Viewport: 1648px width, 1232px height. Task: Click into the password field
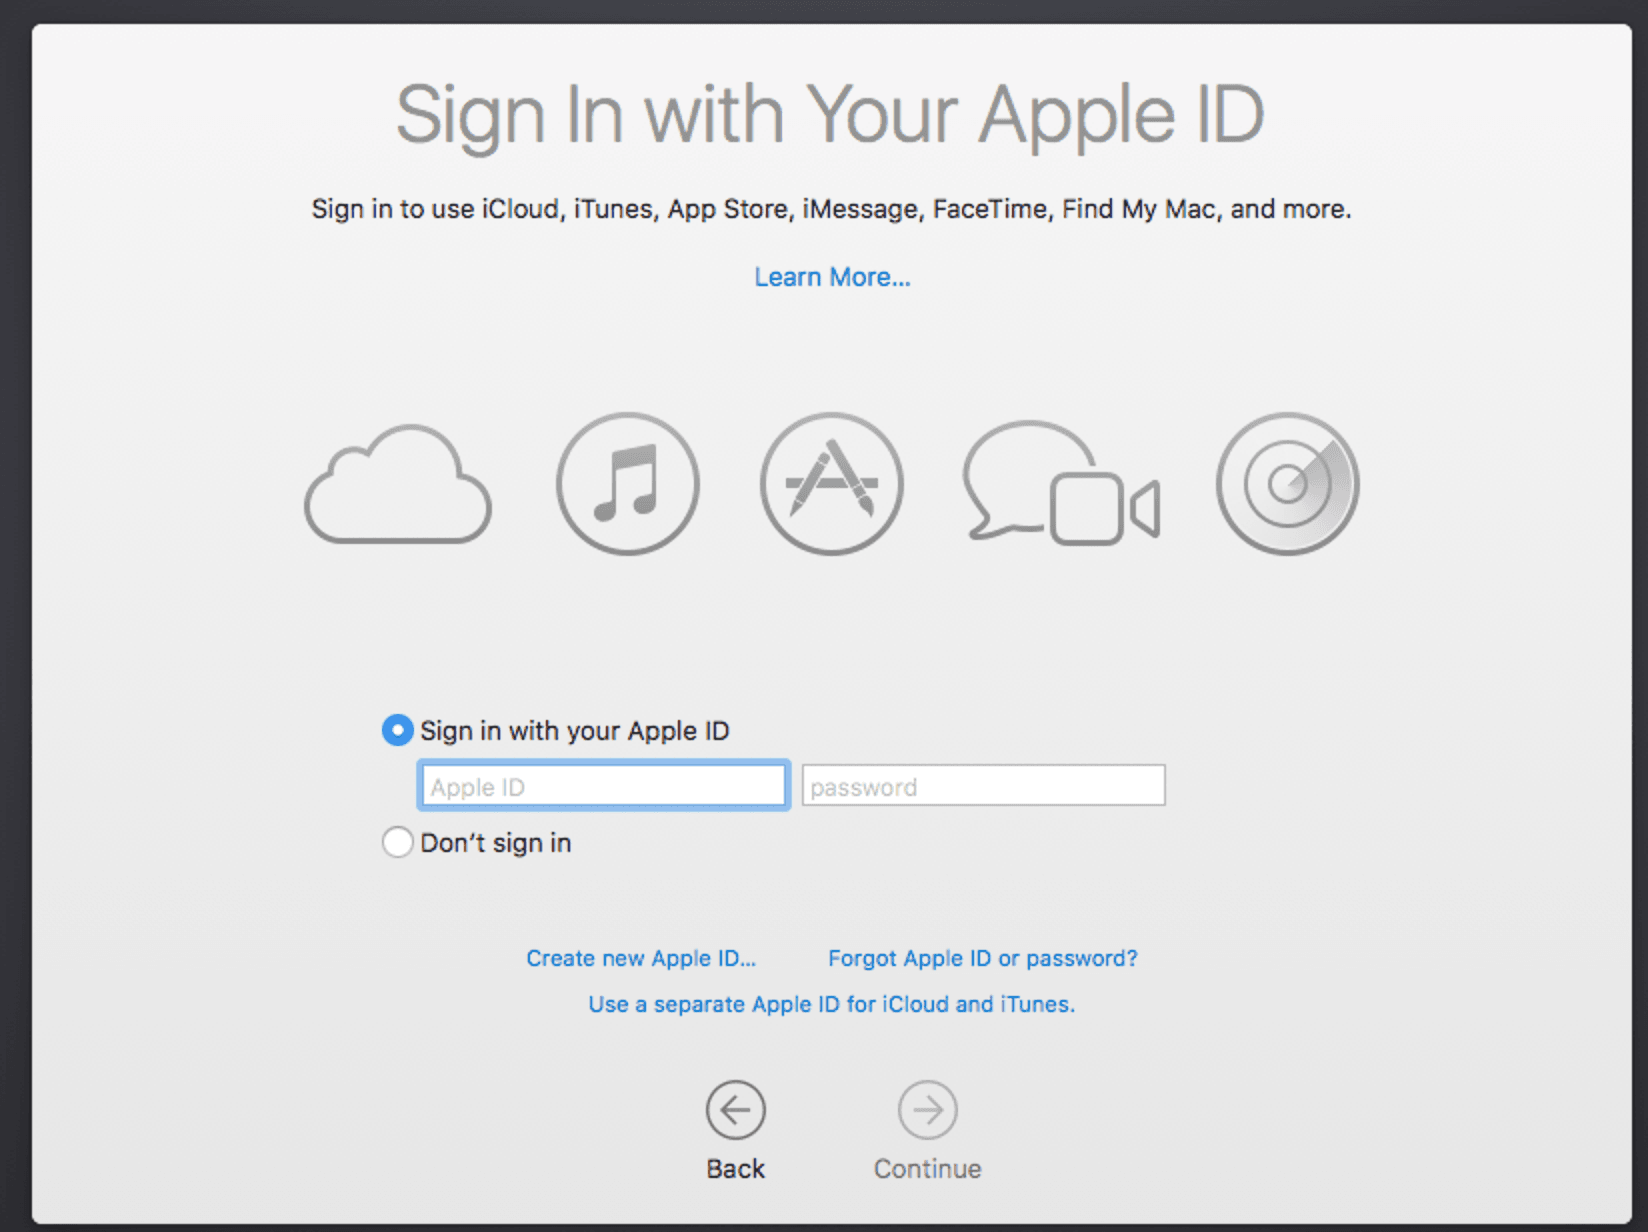point(983,786)
